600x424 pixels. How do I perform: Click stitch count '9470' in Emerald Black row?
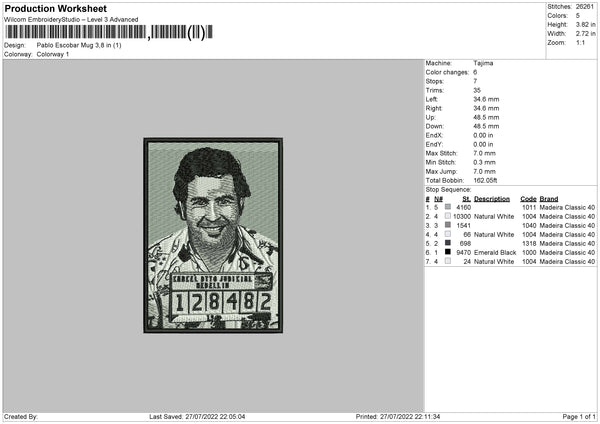[463, 253]
